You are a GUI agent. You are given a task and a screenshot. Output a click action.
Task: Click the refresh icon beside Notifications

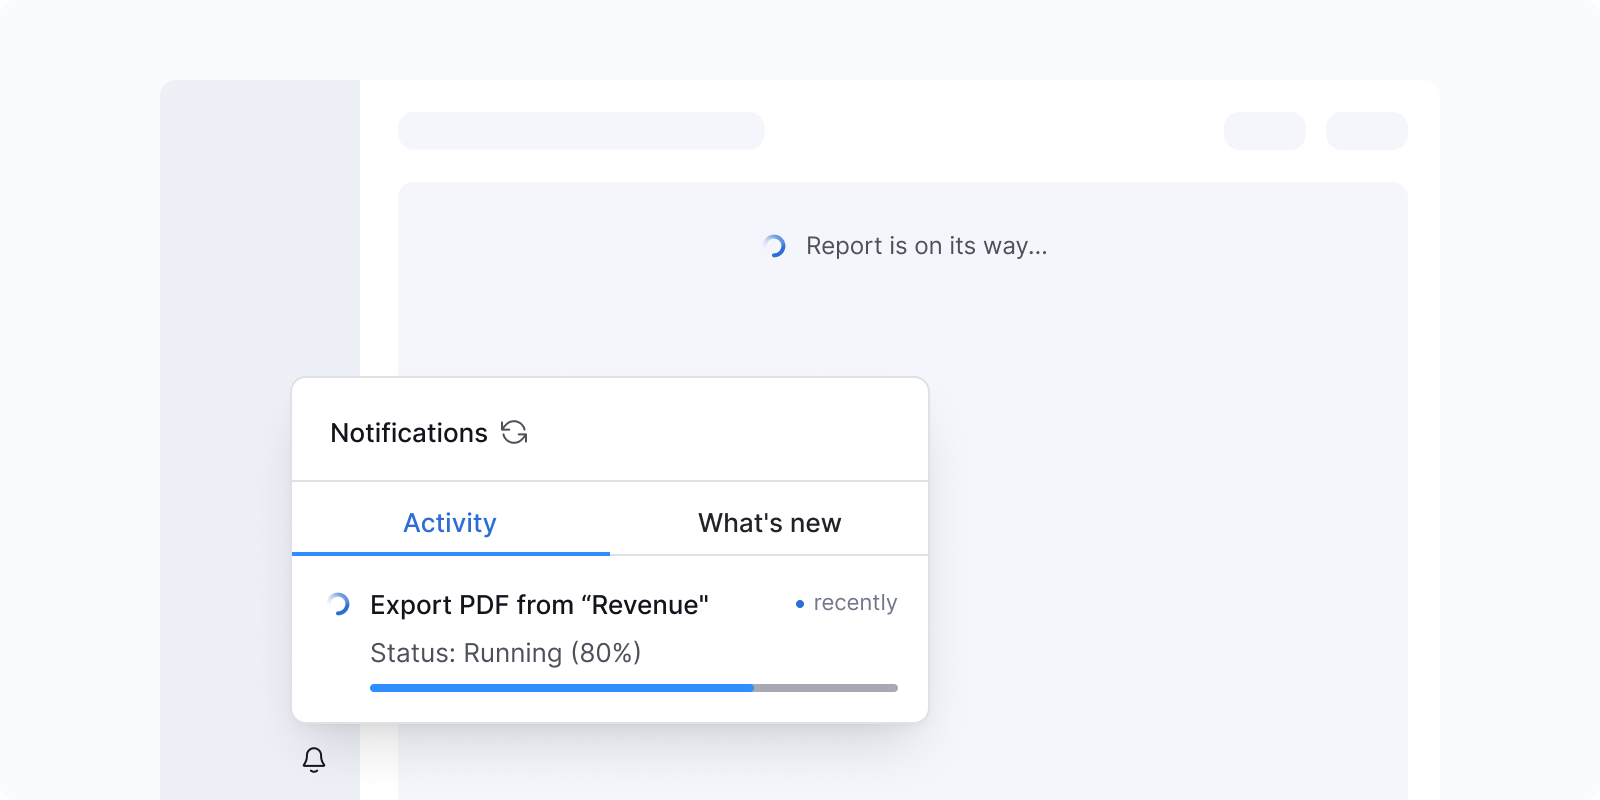514,432
